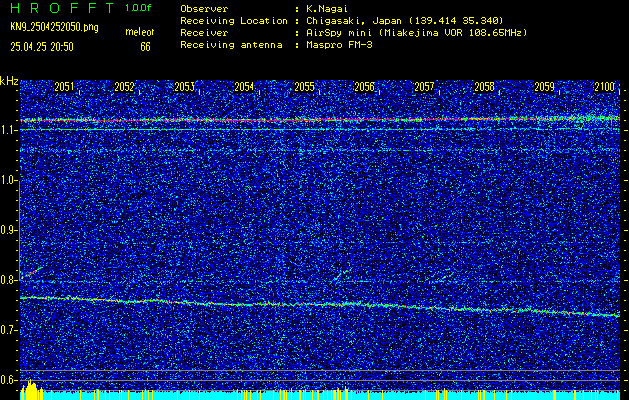Click the 2057 time marker
The height and width of the screenshot is (400, 629).
coord(424,87)
